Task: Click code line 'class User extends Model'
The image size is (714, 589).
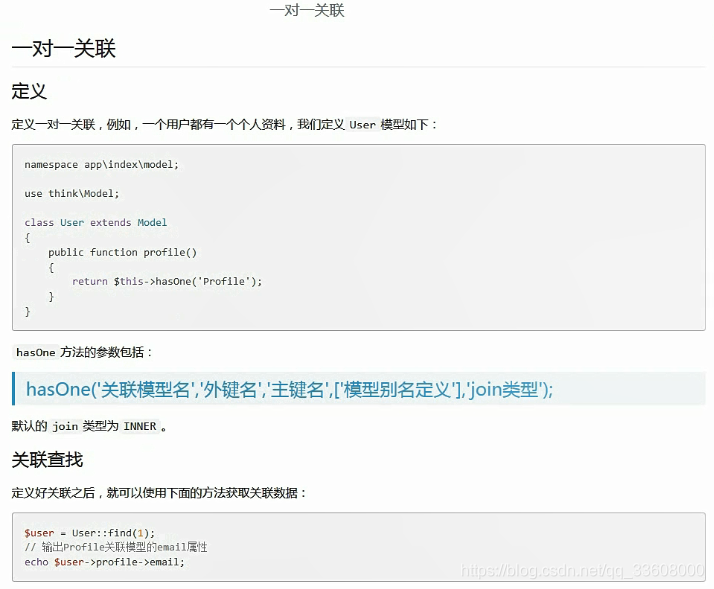Action: pos(96,223)
